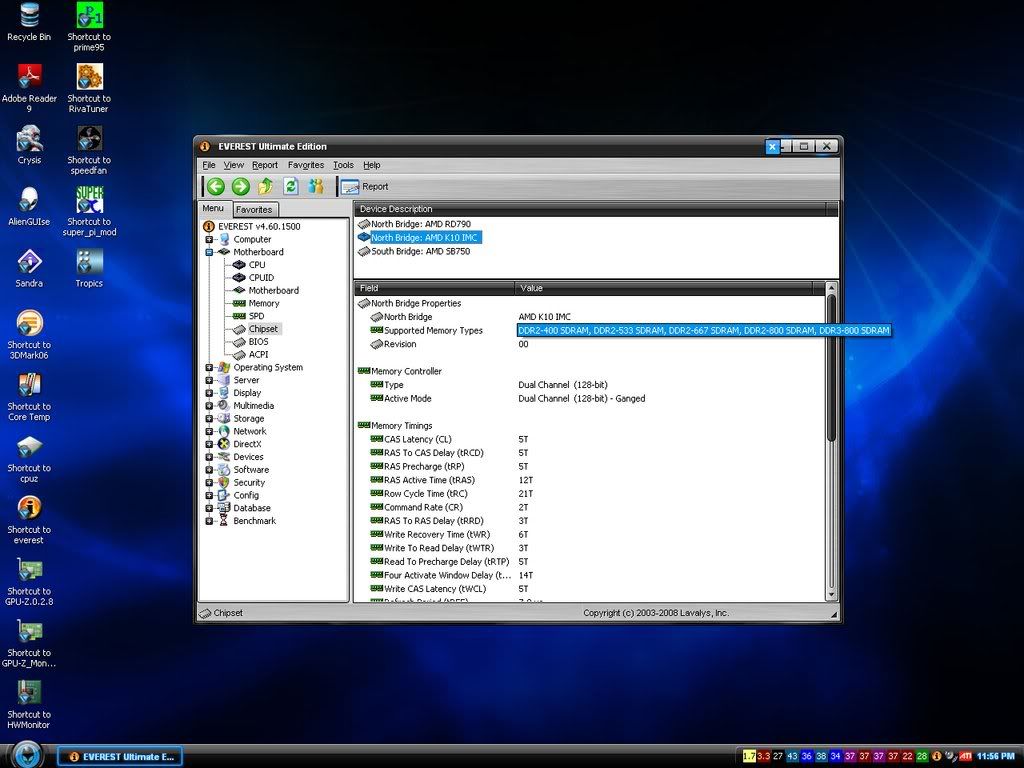The height and width of the screenshot is (768, 1024).
Task: Collapse the Motherboard tree node
Action: [x=209, y=253]
